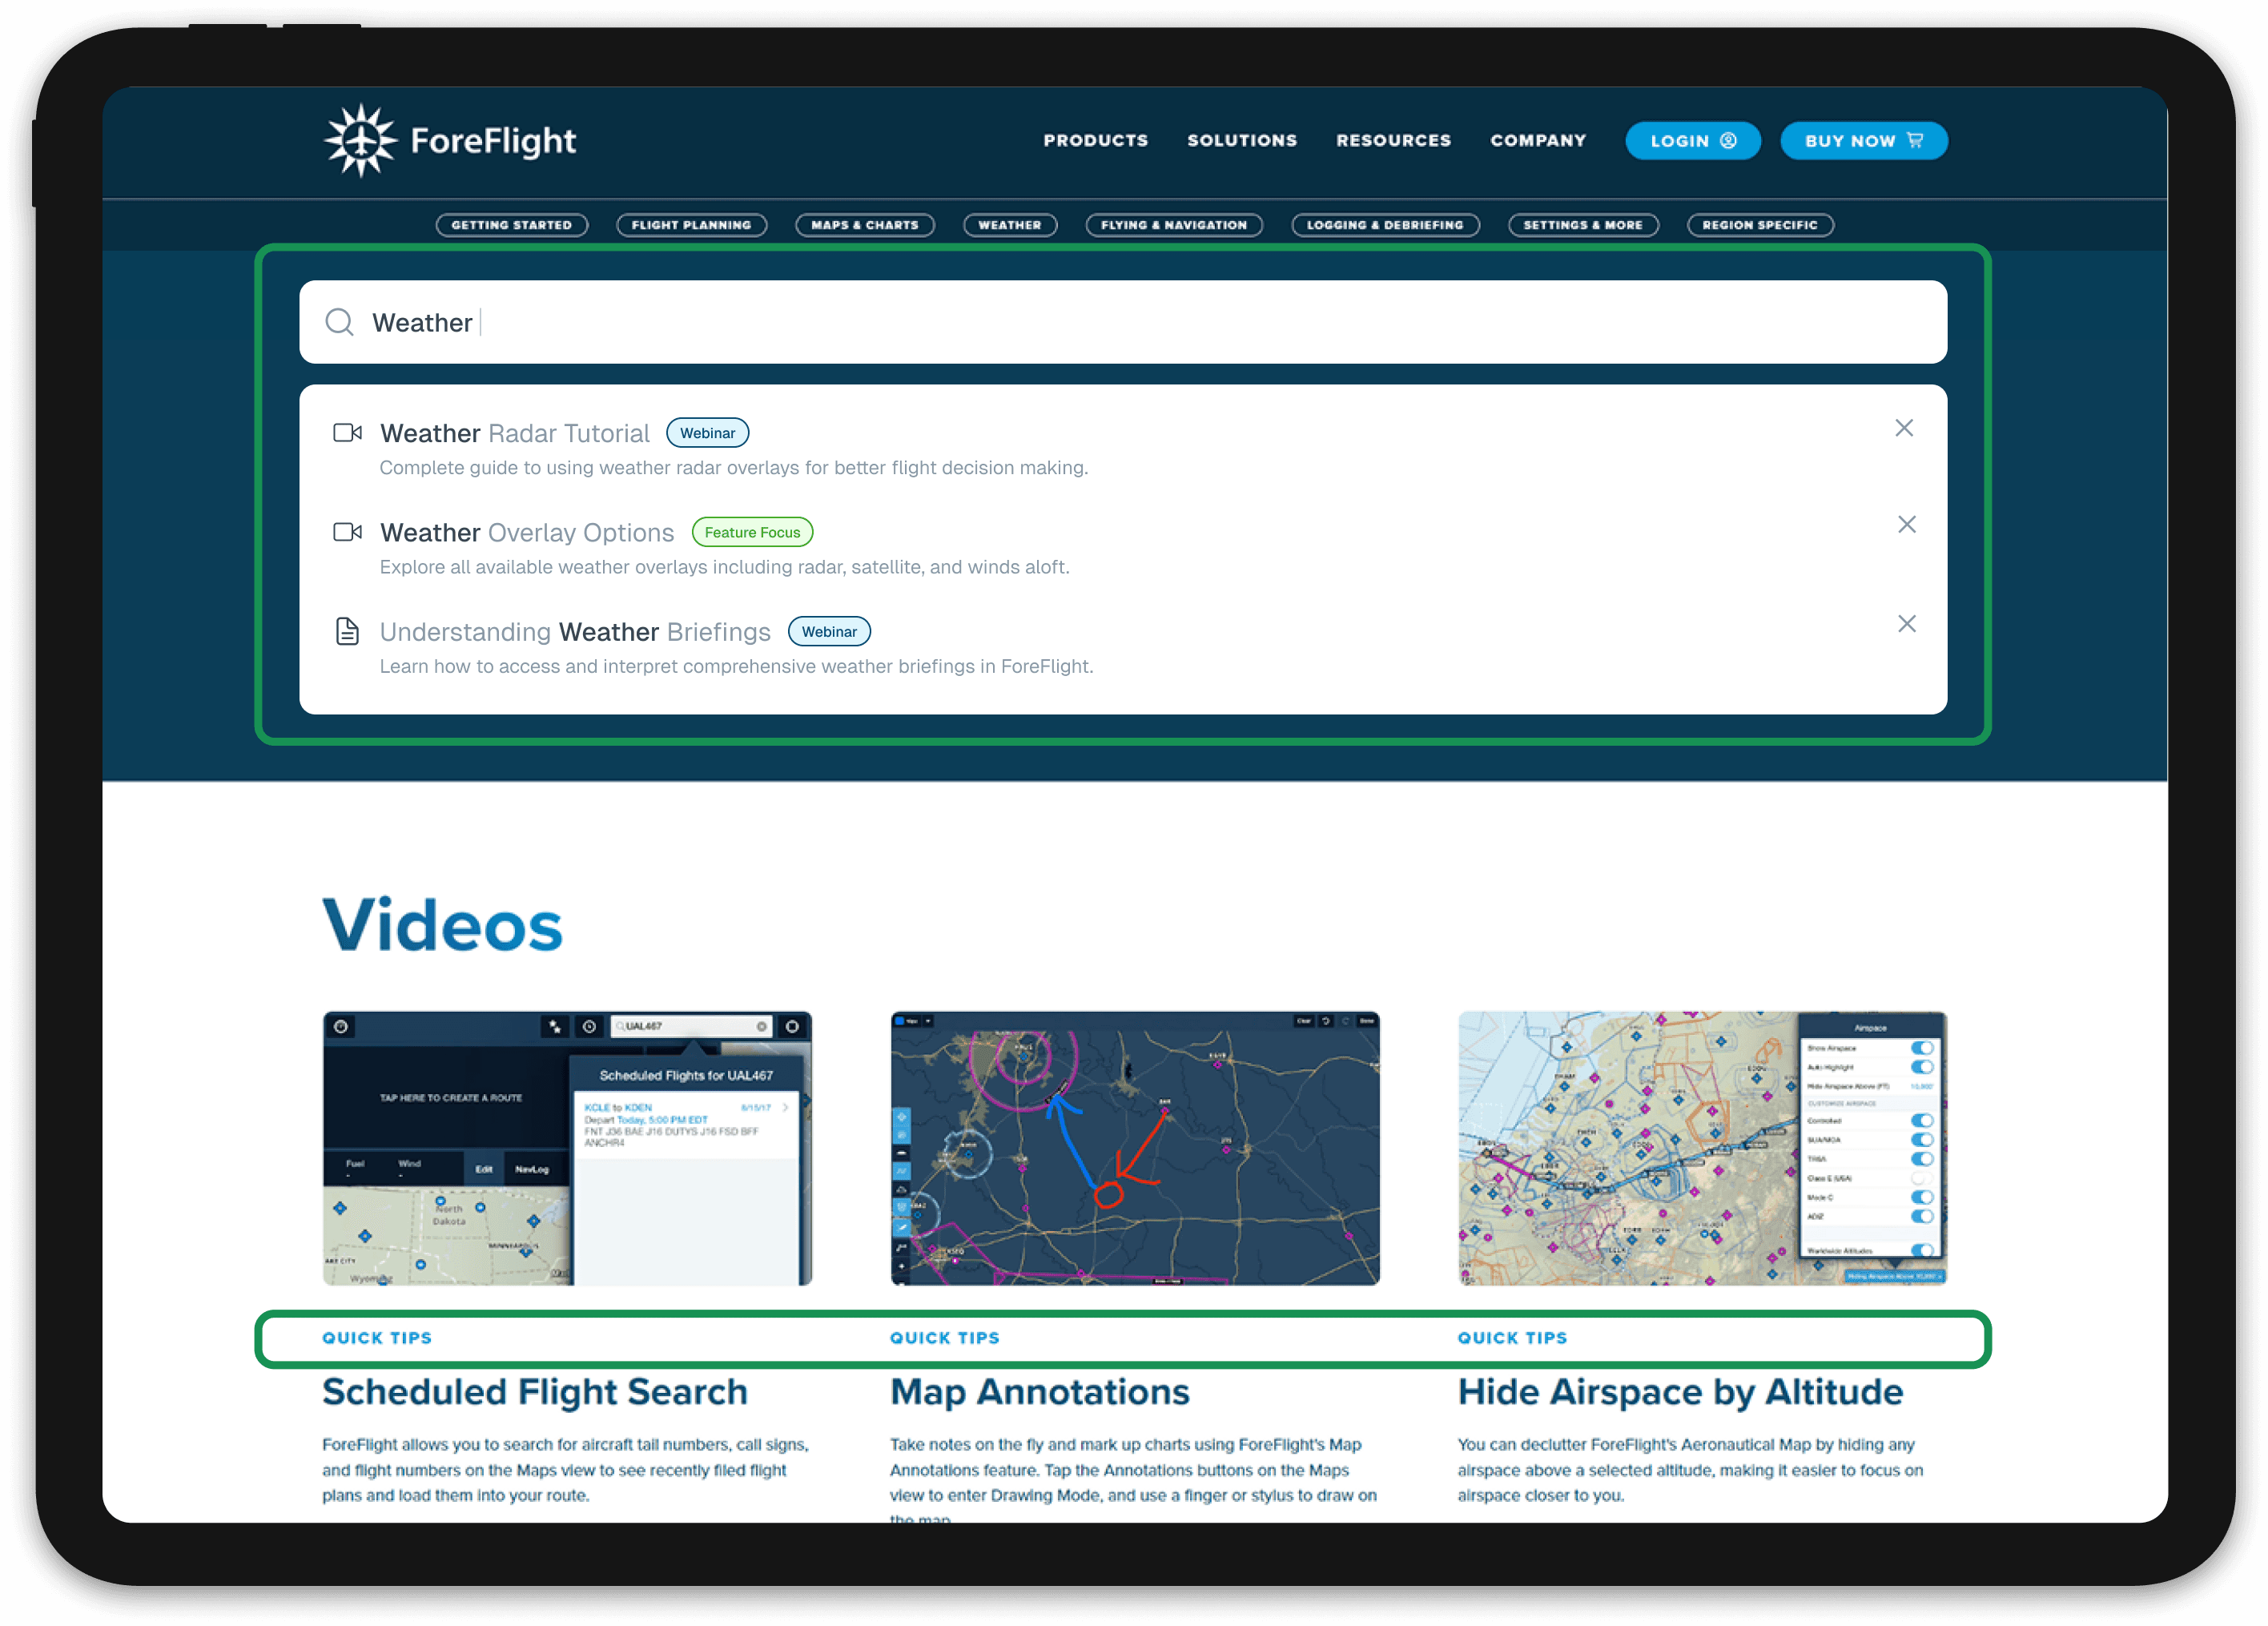Image resolution: width=2268 pixels, height=1626 pixels.
Task: Open the Solutions menu
Action: tap(1242, 141)
